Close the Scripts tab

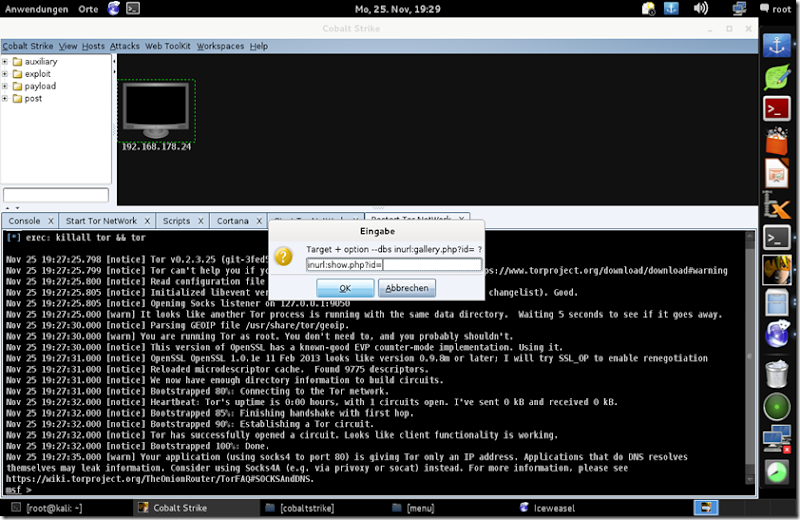point(201,221)
